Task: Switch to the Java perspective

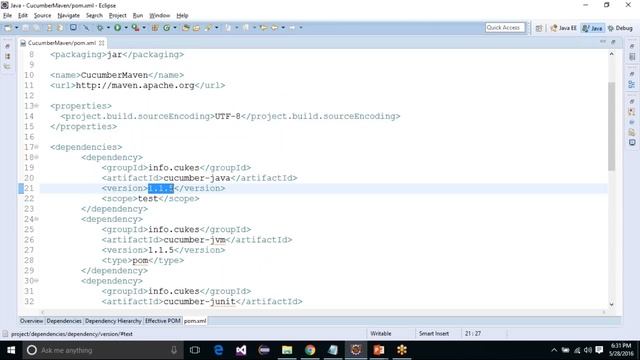Action: [x=592, y=28]
